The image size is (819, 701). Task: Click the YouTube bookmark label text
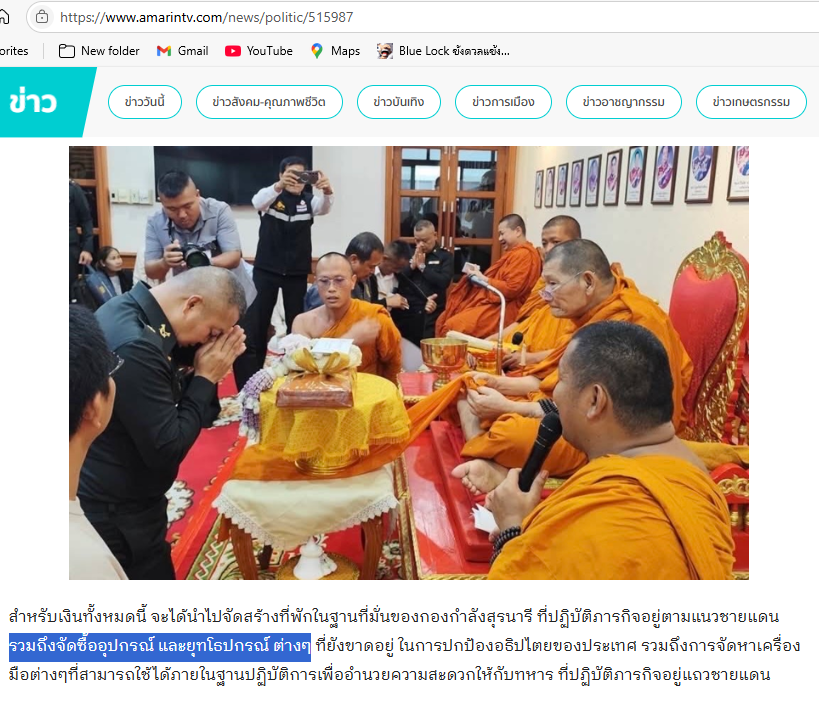click(270, 51)
